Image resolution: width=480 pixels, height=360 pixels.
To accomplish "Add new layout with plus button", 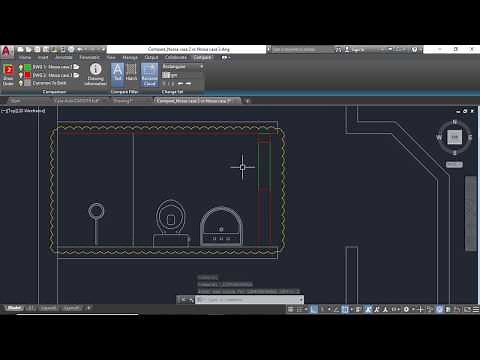I will click(x=88, y=308).
